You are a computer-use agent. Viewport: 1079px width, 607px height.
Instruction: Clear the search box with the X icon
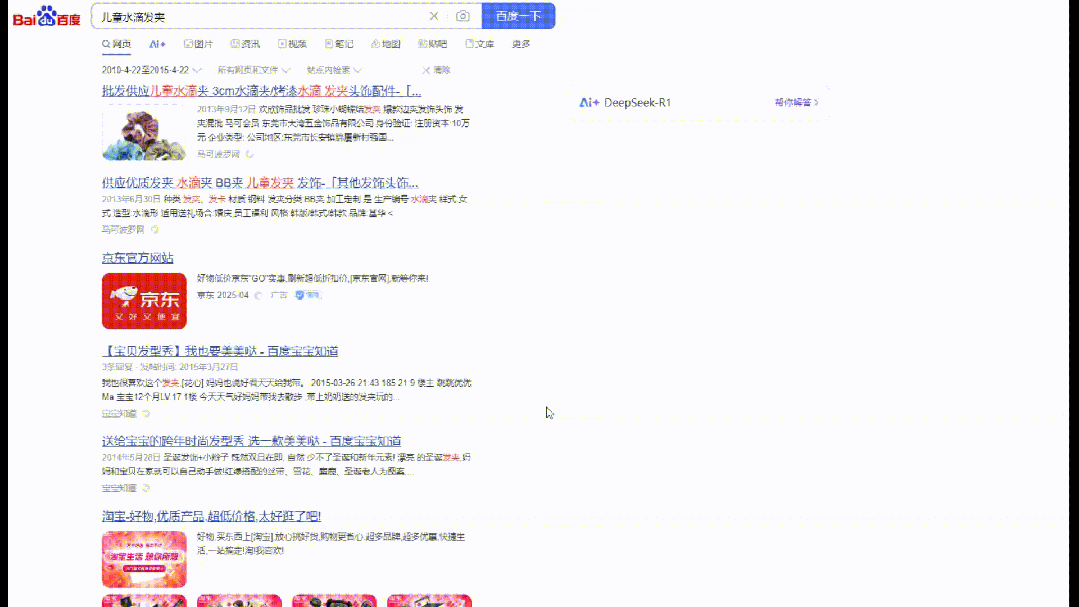point(434,16)
